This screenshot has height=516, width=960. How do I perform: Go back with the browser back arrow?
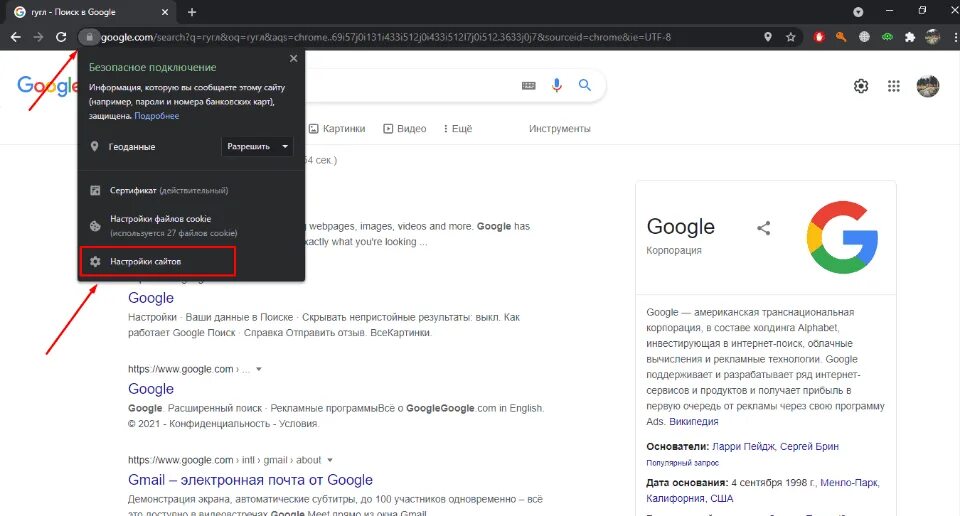coord(16,37)
